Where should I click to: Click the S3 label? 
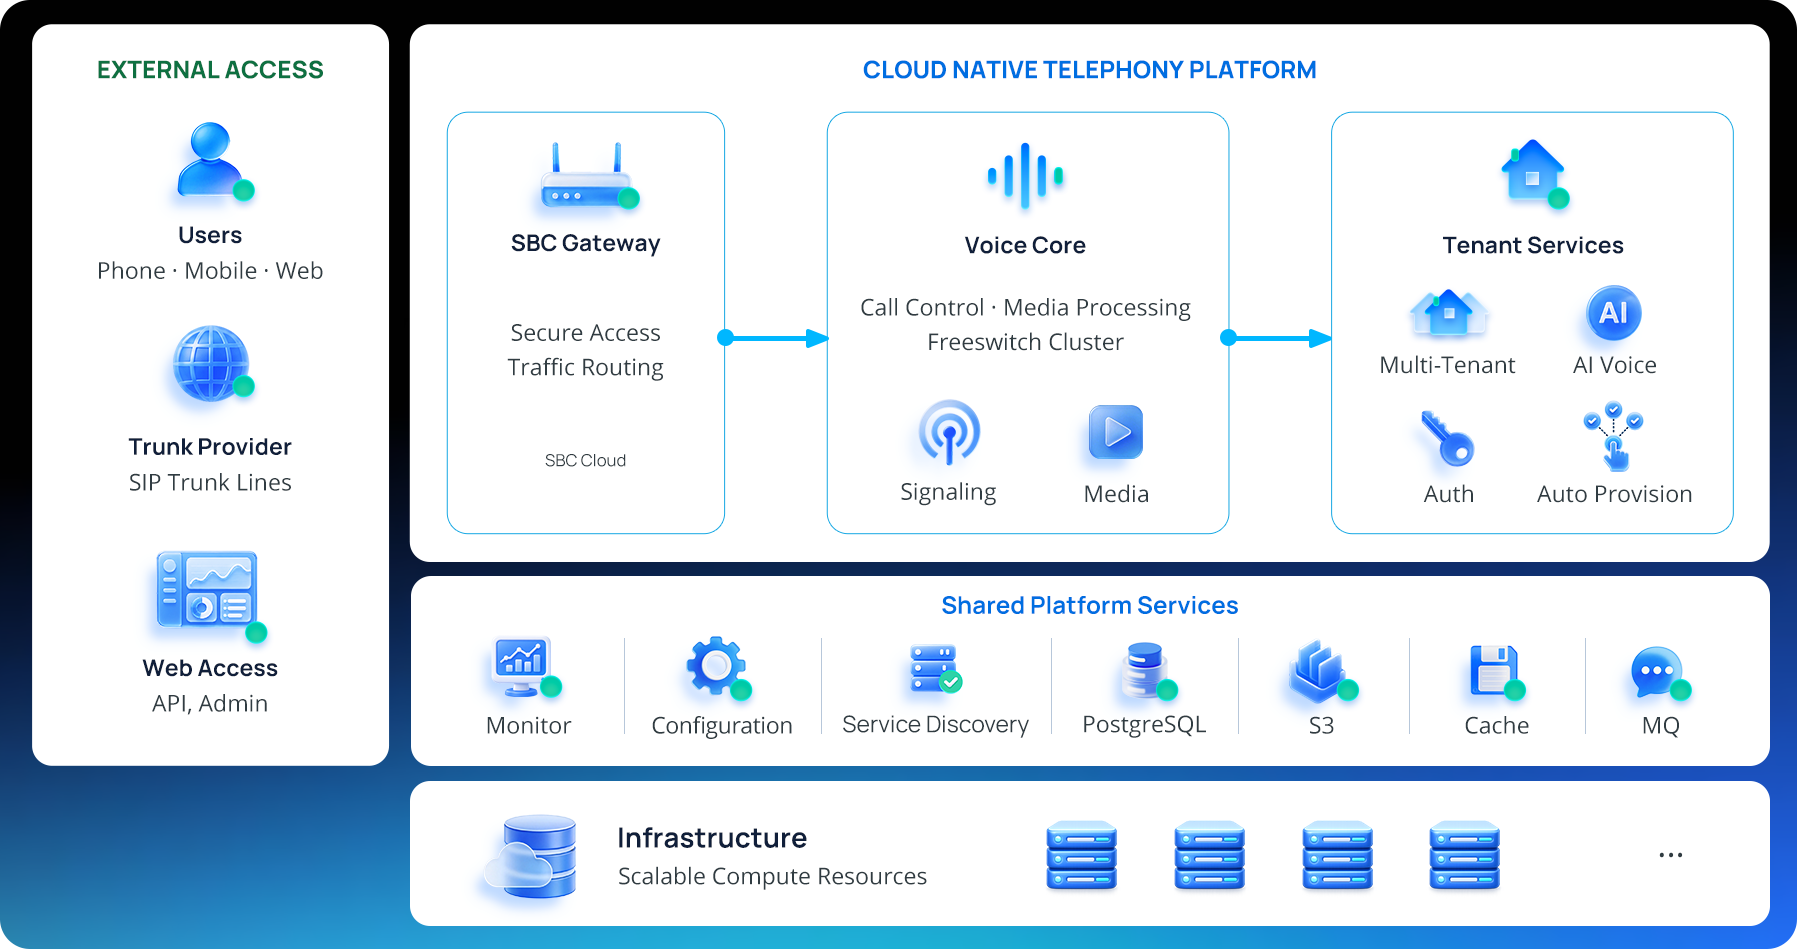click(1321, 726)
